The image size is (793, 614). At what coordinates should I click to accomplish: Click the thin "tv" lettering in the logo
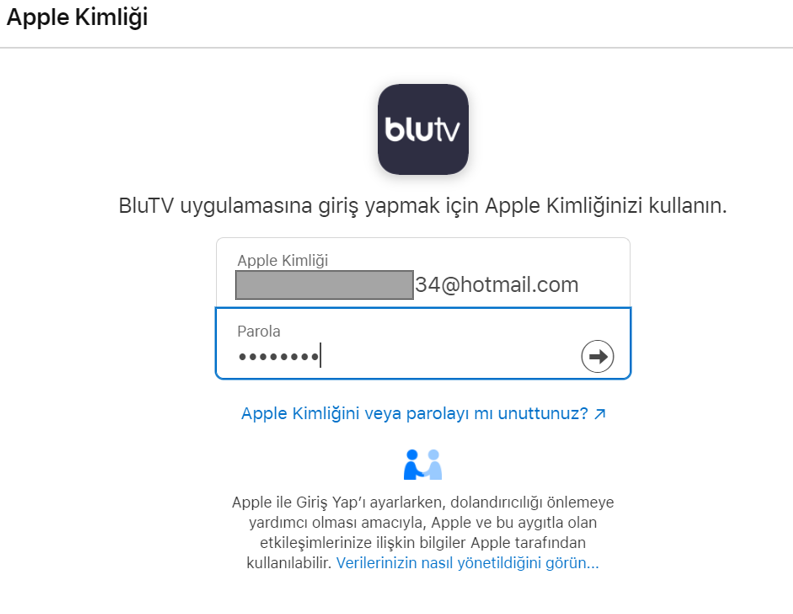446,130
